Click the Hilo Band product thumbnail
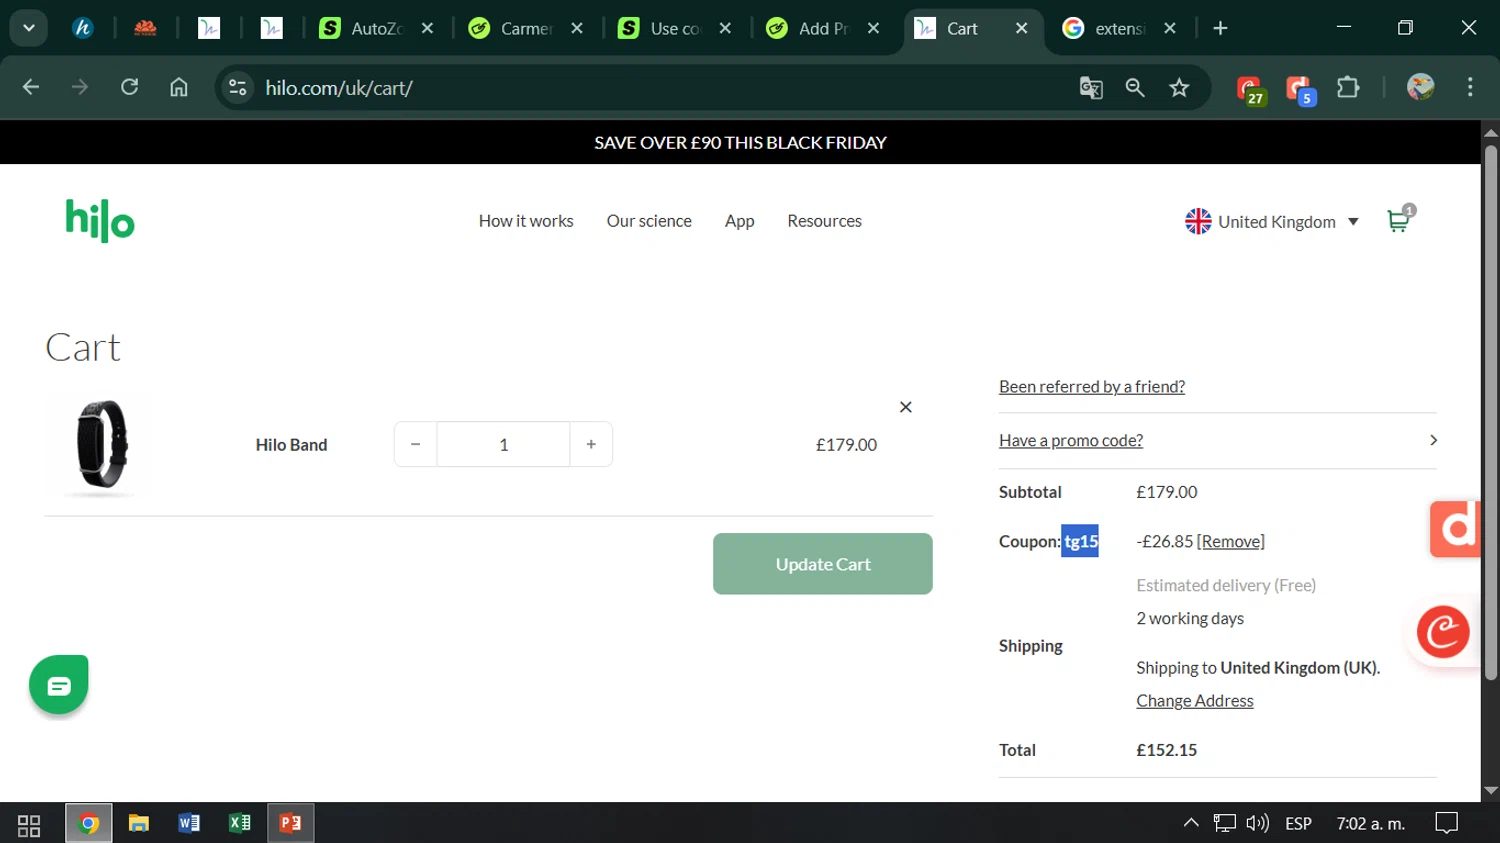This screenshot has width=1500, height=843. 102,444
